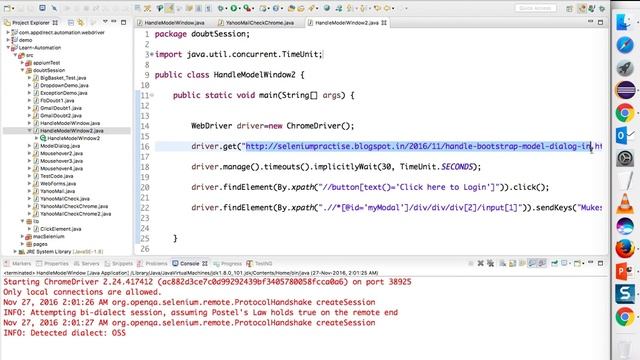Viewport: 640px width, 360px height.
Task: Toggle Scroll Lock in the Console toolbar
Action: tap(512, 263)
